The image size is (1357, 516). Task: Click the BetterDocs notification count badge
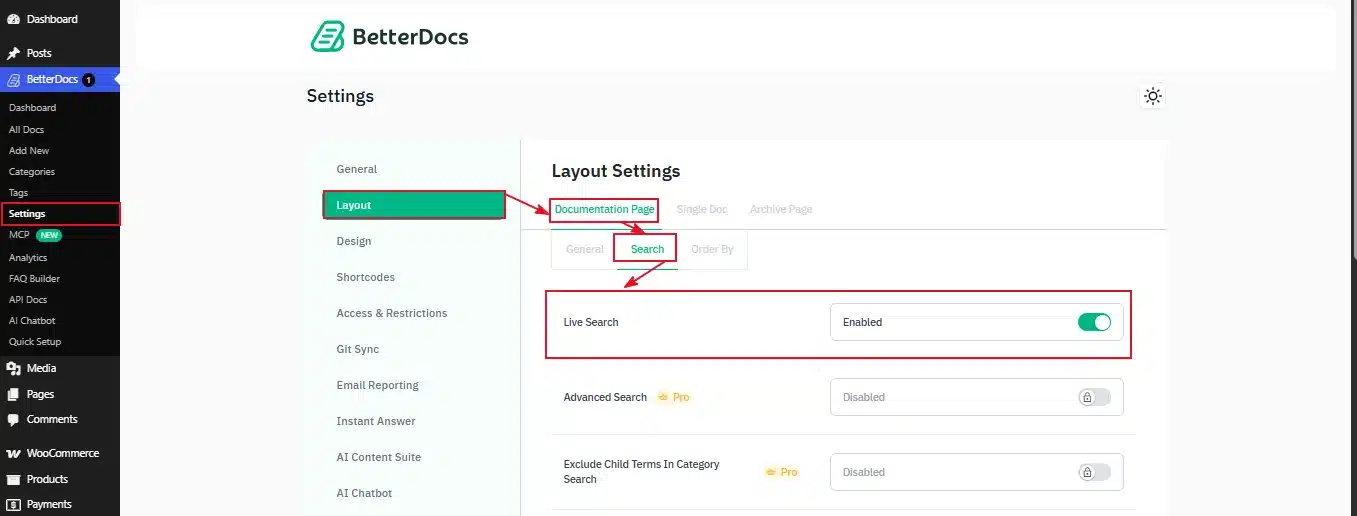point(89,80)
